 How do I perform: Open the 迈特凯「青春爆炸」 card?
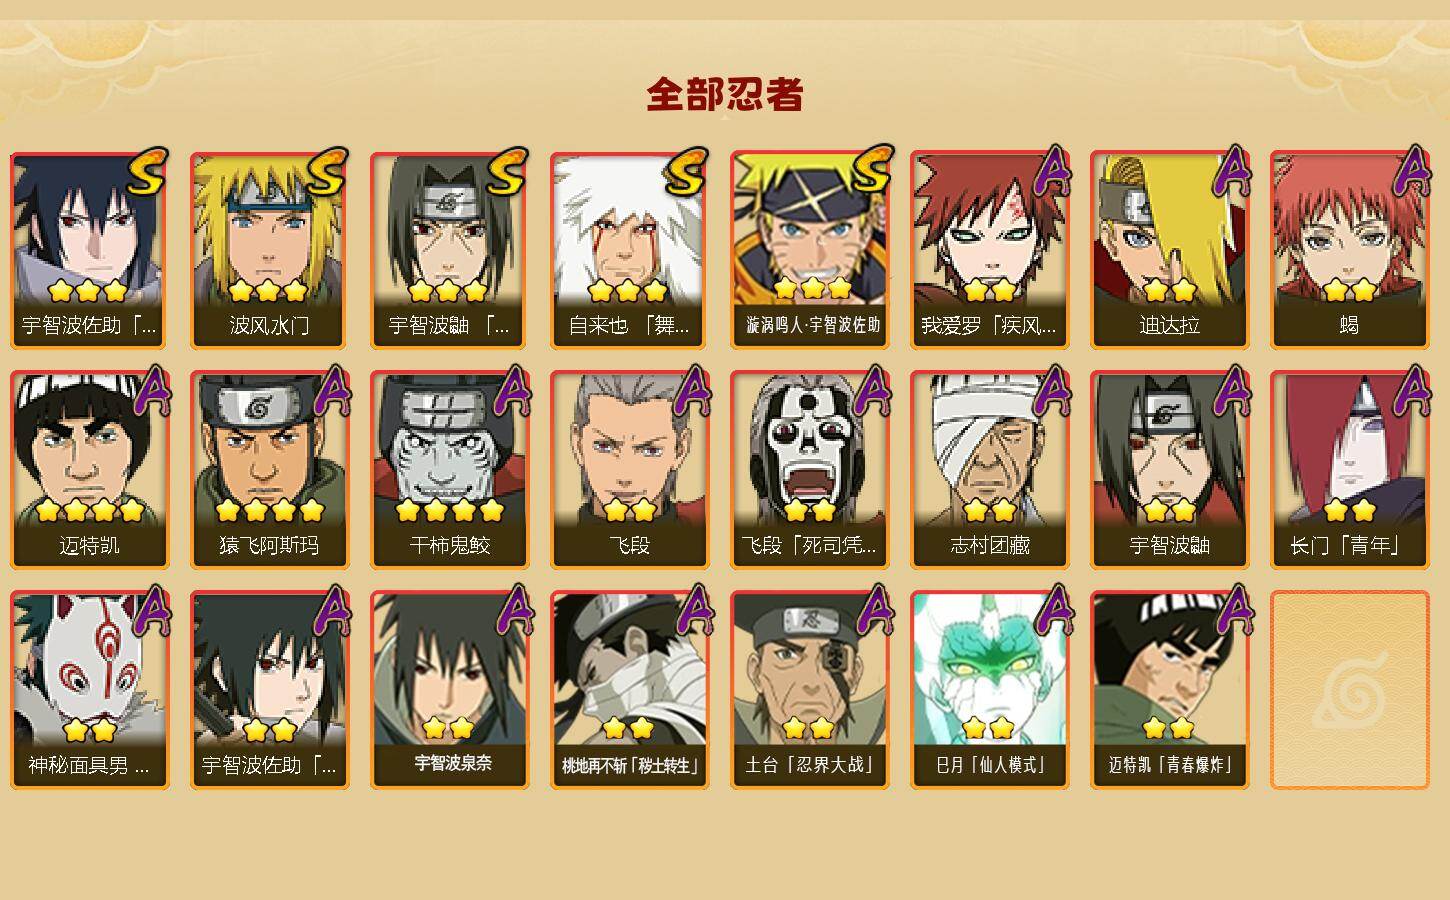[1169, 690]
